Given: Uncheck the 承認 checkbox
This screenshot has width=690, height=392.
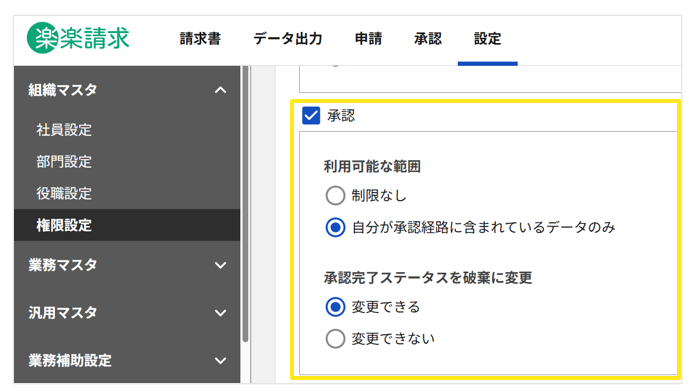Looking at the screenshot, I should [x=311, y=116].
